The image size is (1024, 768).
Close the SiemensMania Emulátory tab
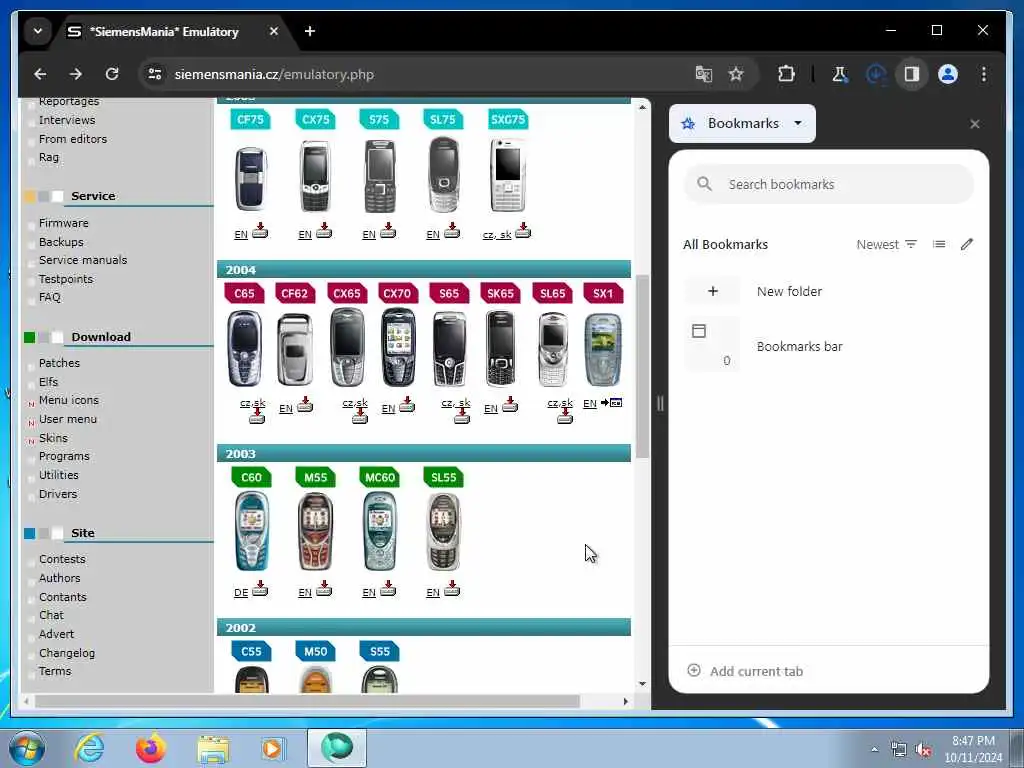tap(274, 31)
